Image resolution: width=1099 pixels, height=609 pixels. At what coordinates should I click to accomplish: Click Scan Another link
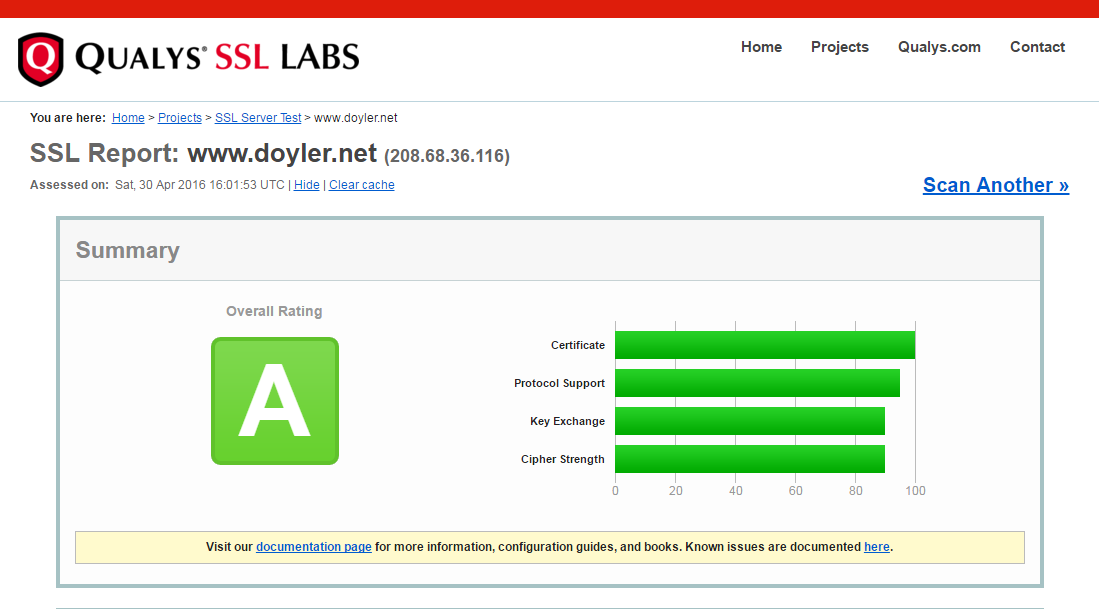pos(996,185)
